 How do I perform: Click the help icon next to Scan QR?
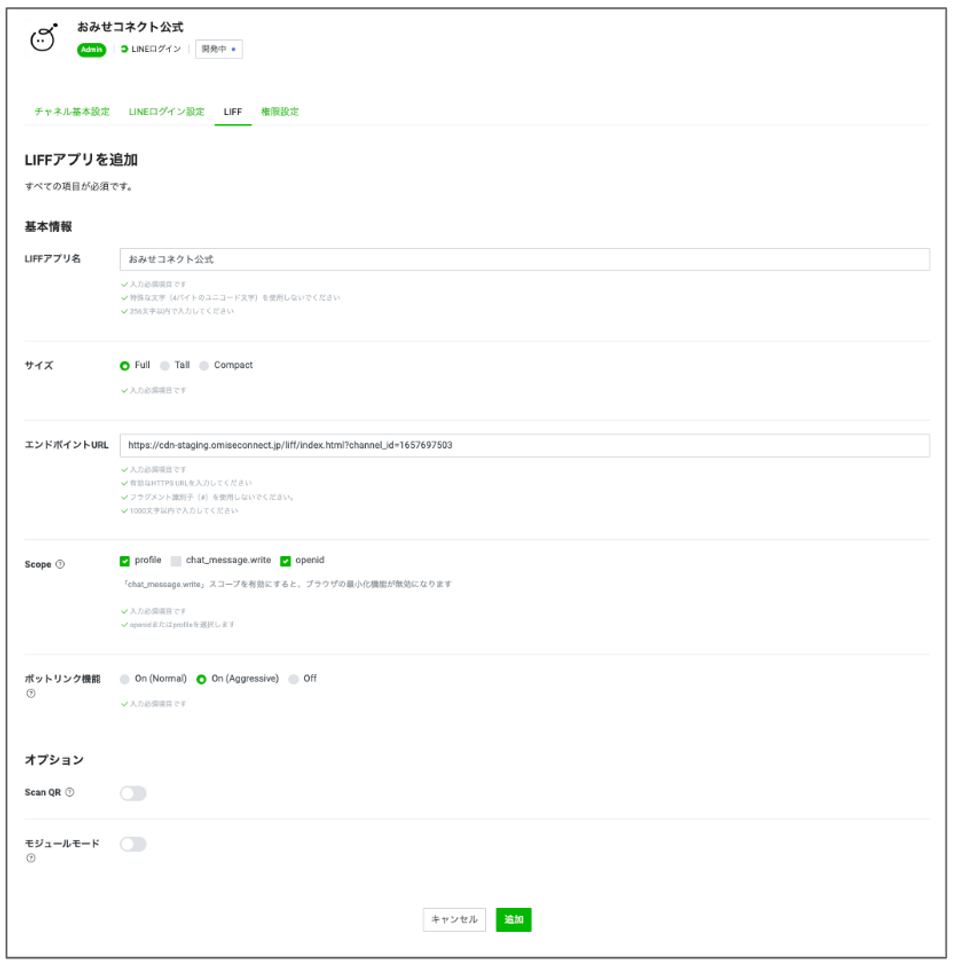[x=70, y=793]
